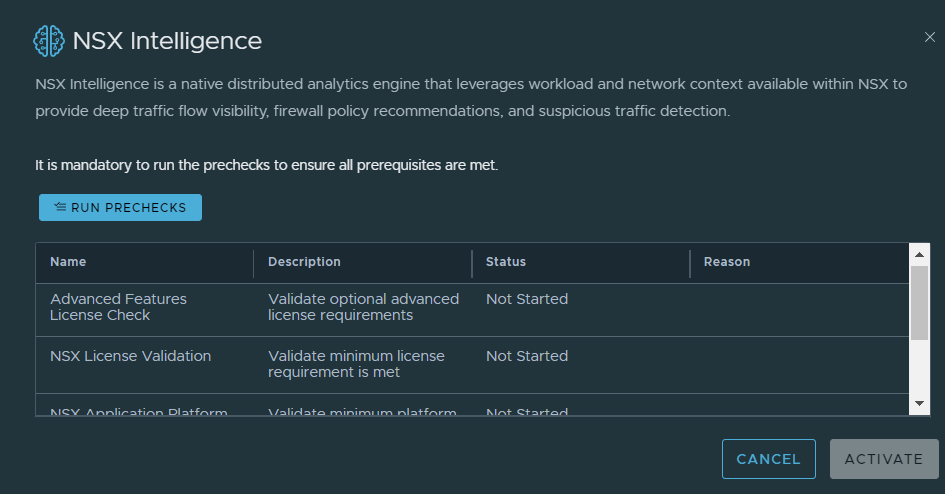
Task: Click the table scrollbar down arrow
Action: coord(919,404)
